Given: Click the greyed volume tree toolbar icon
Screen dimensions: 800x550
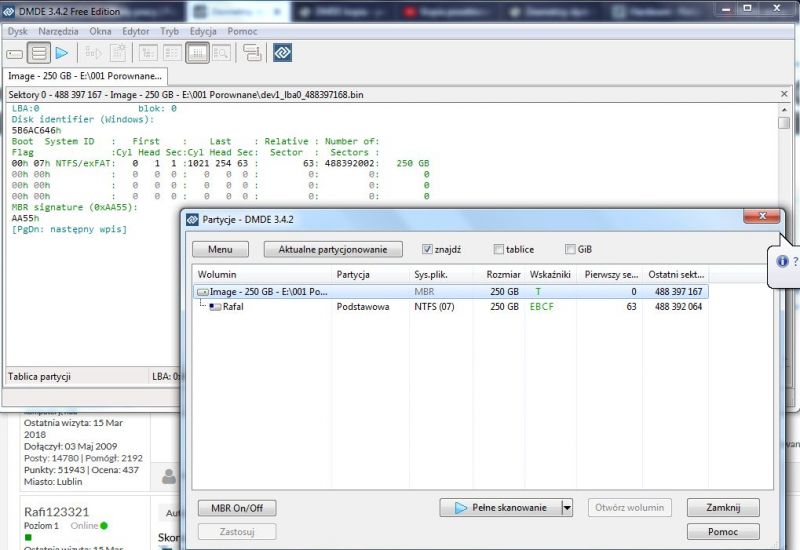Looking at the screenshot, I should [93, 53].
